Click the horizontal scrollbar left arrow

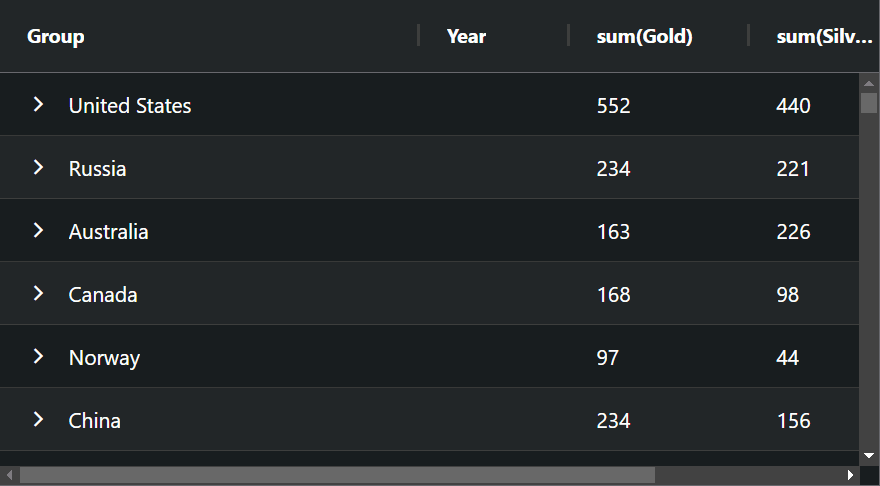pos(9,475)
